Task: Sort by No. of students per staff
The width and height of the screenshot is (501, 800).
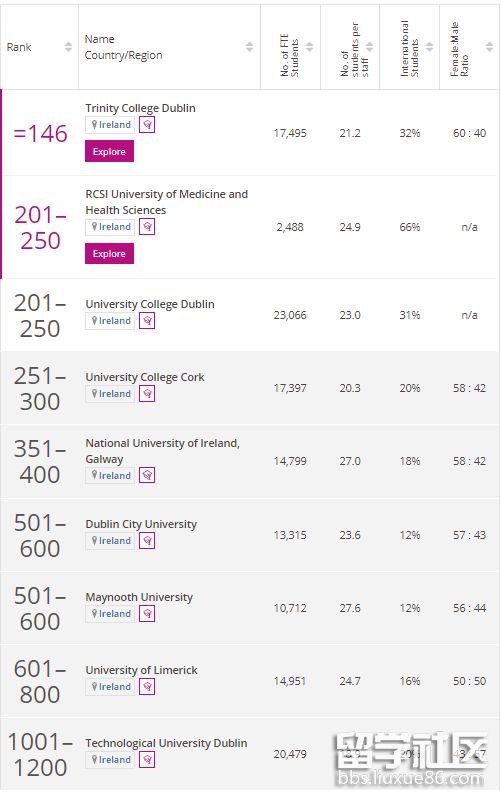Action: (370, 47)
